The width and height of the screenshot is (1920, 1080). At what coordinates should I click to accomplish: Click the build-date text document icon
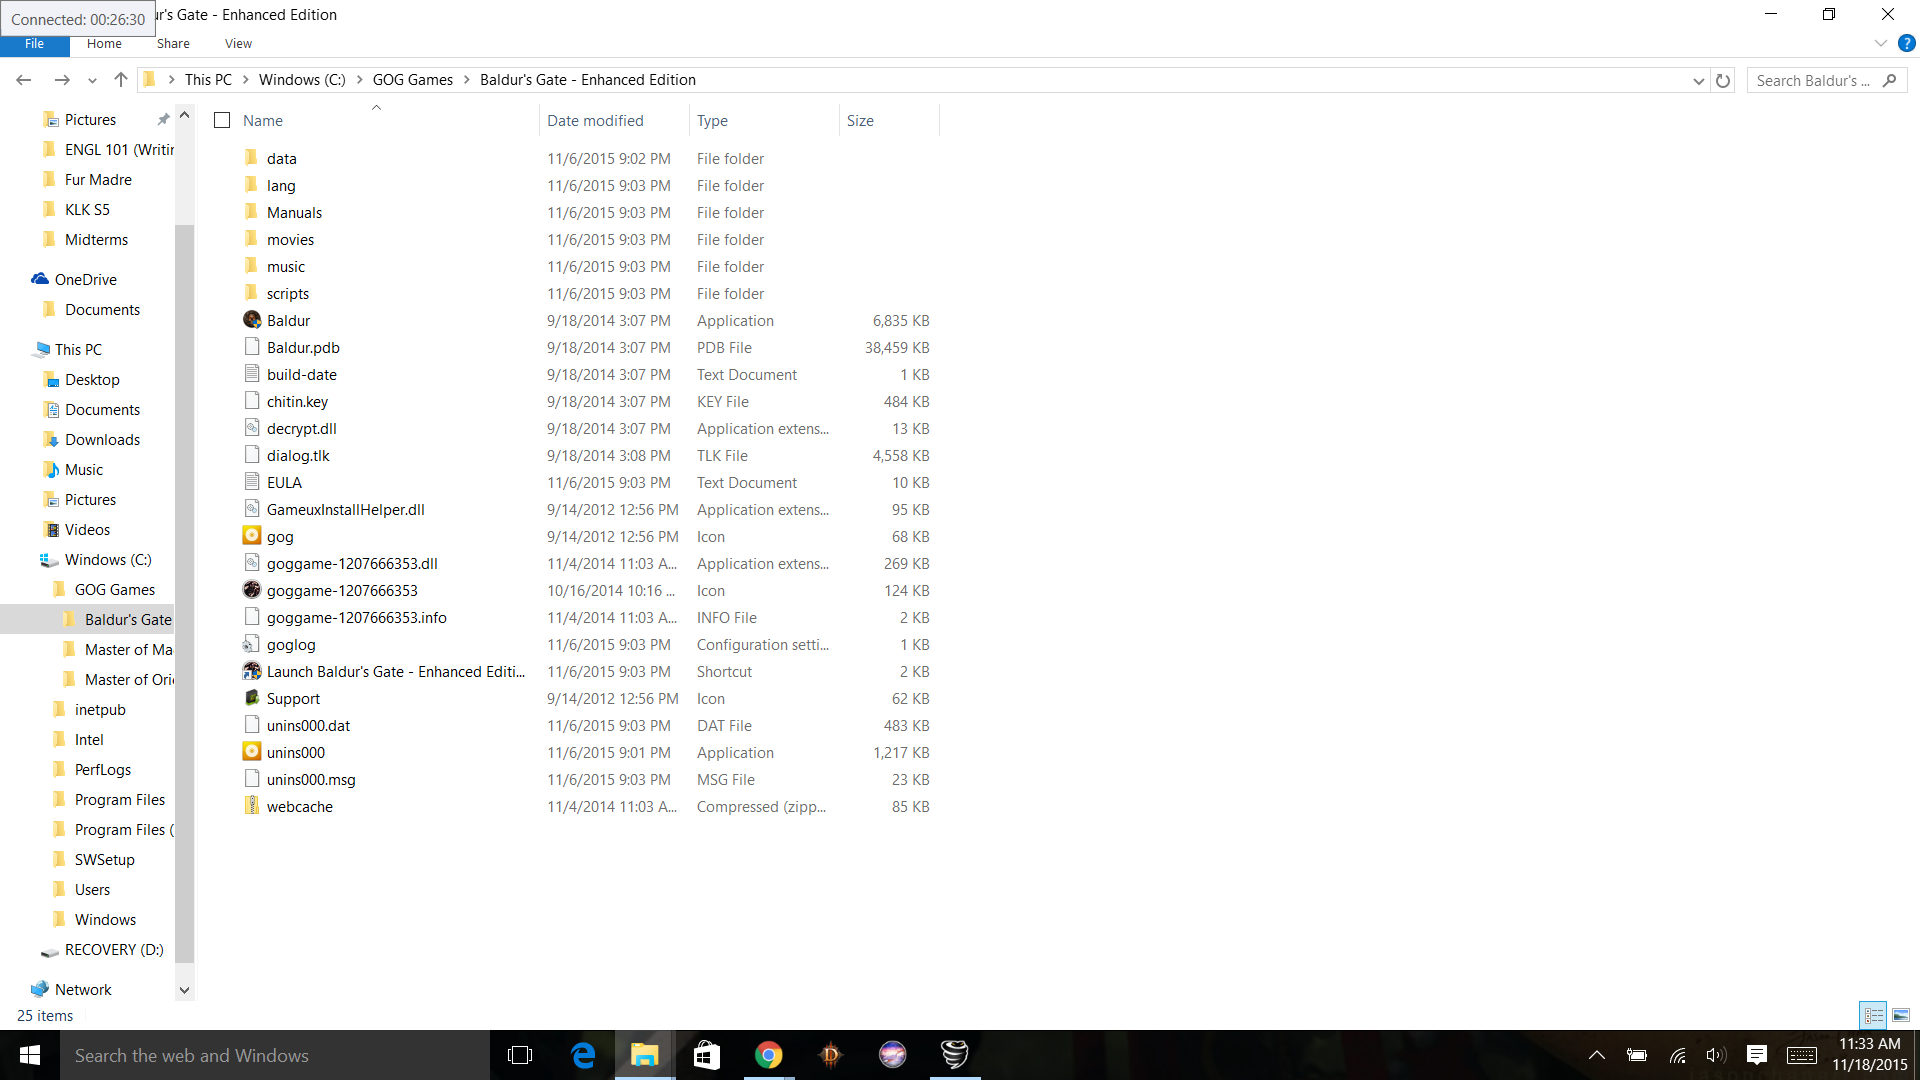tap(252, 374)
